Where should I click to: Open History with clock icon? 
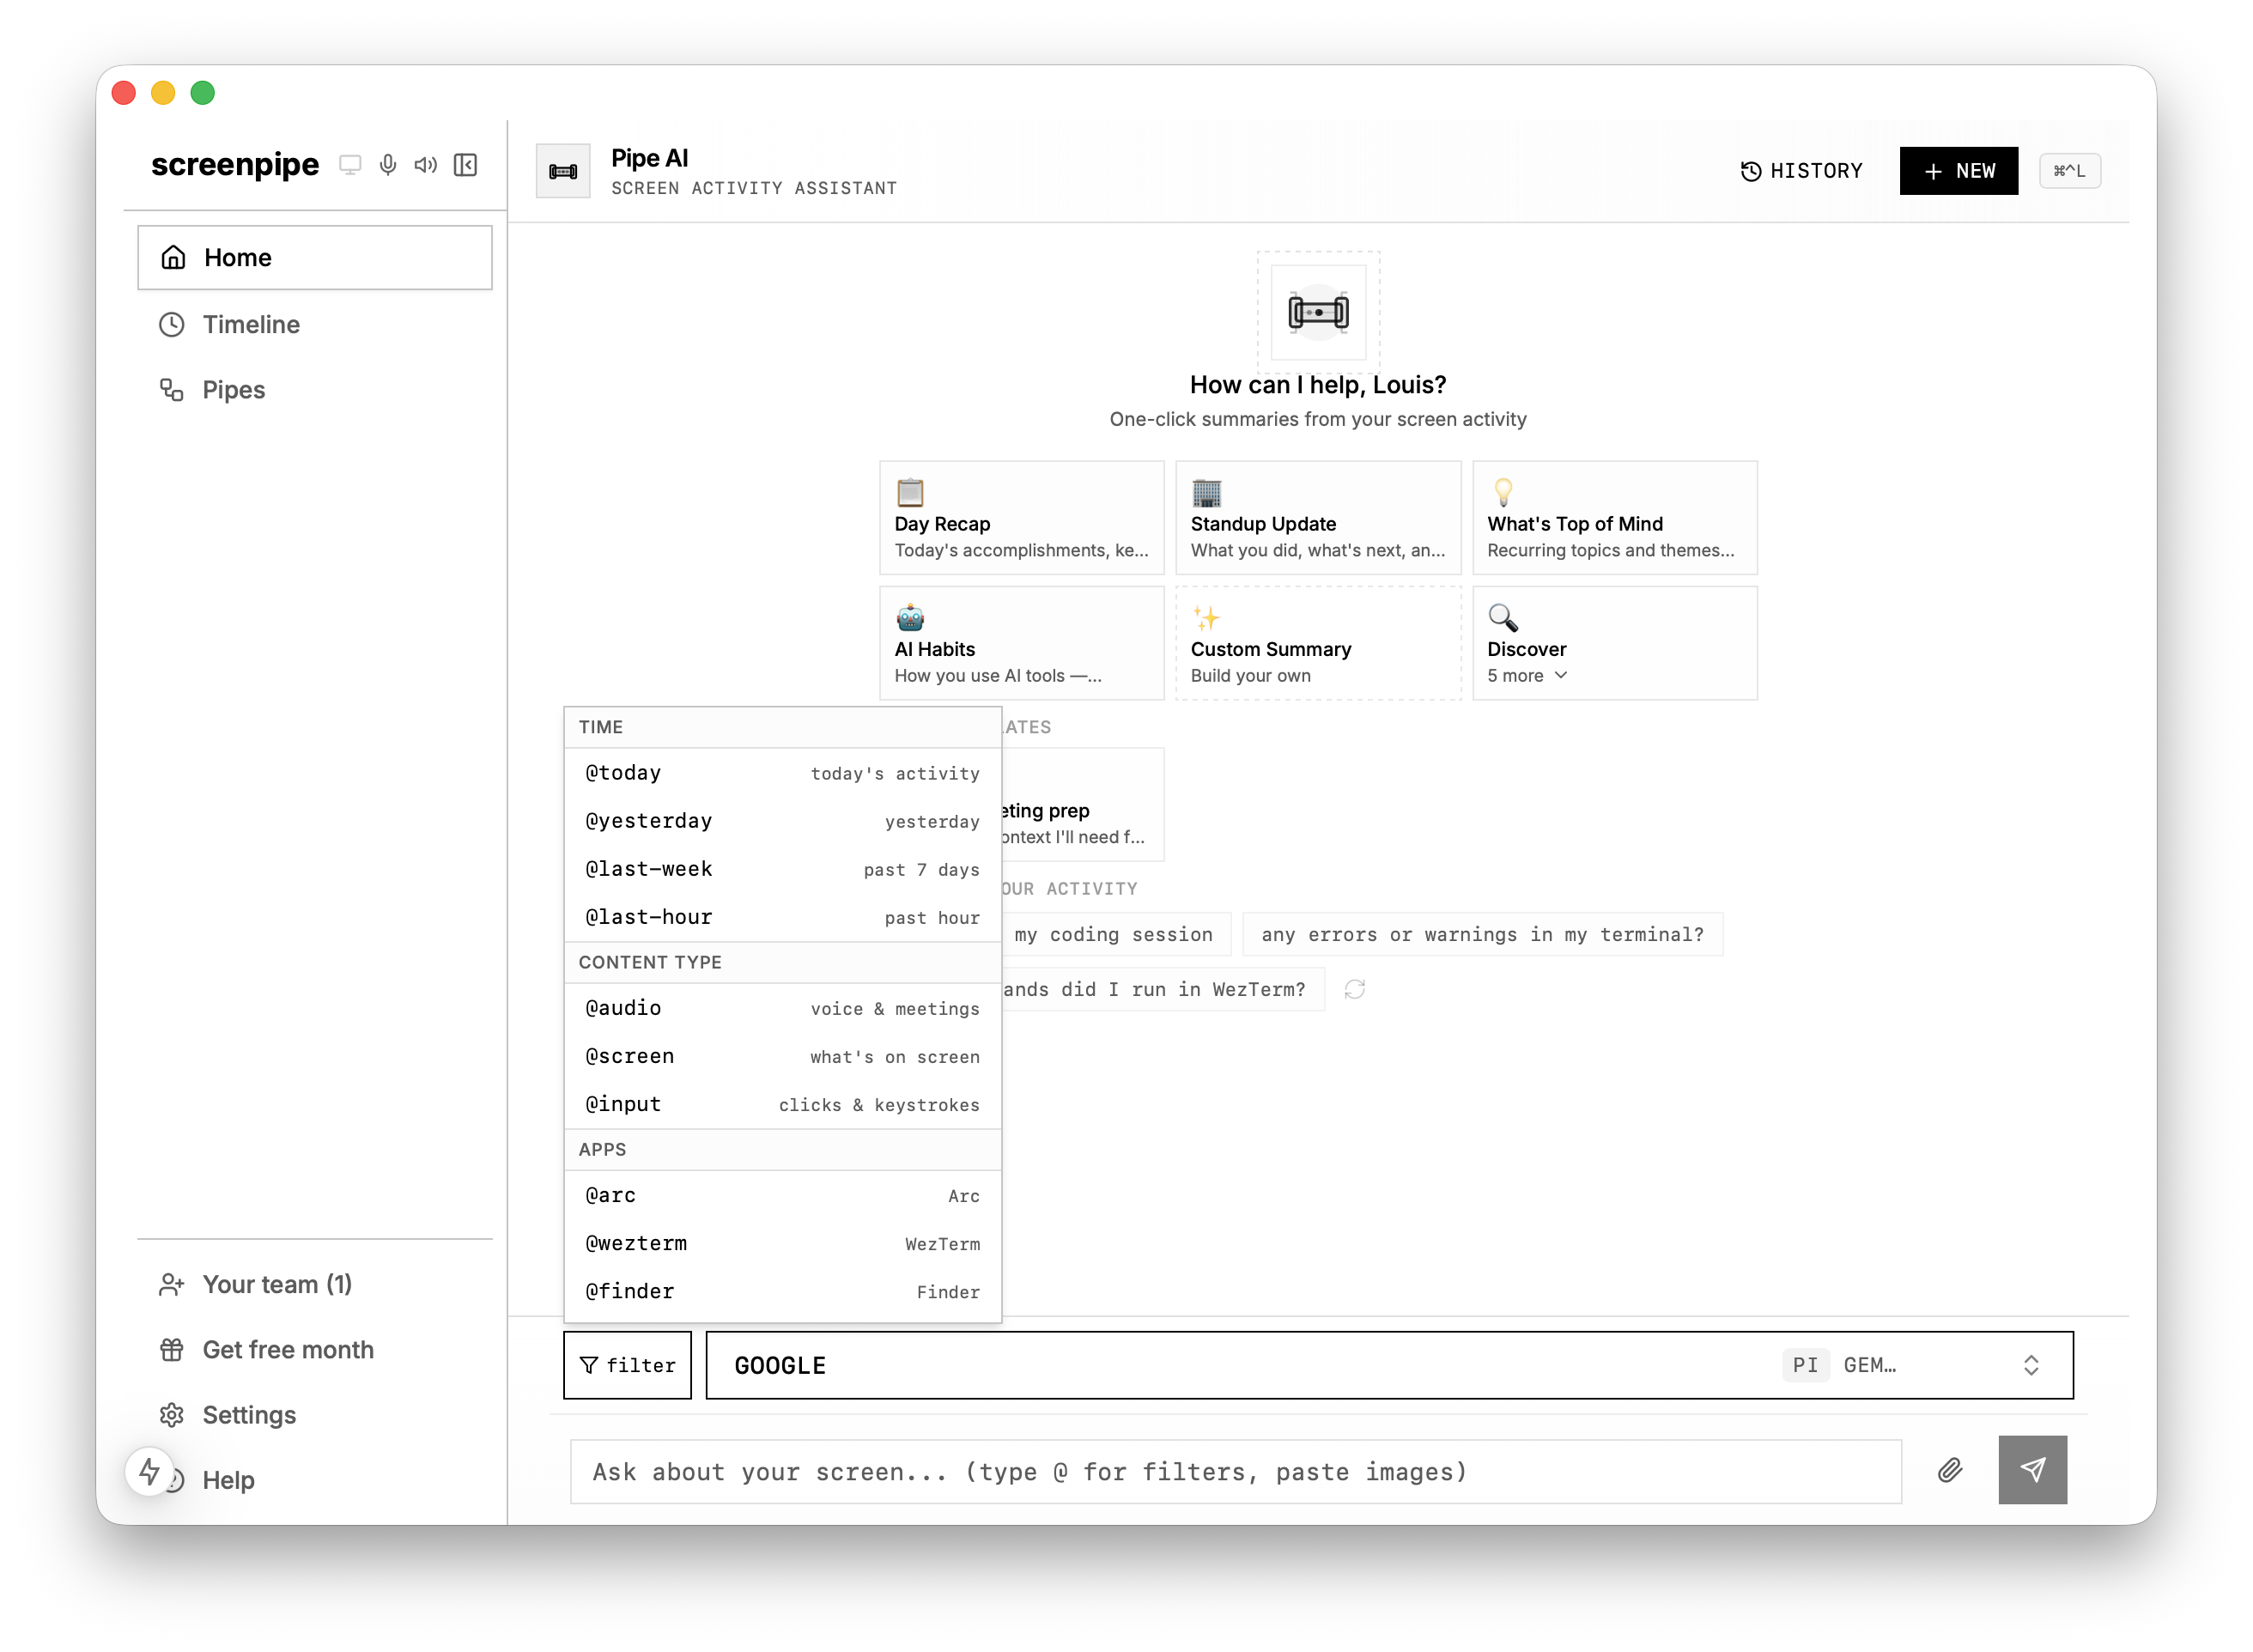pos(1801,171)
